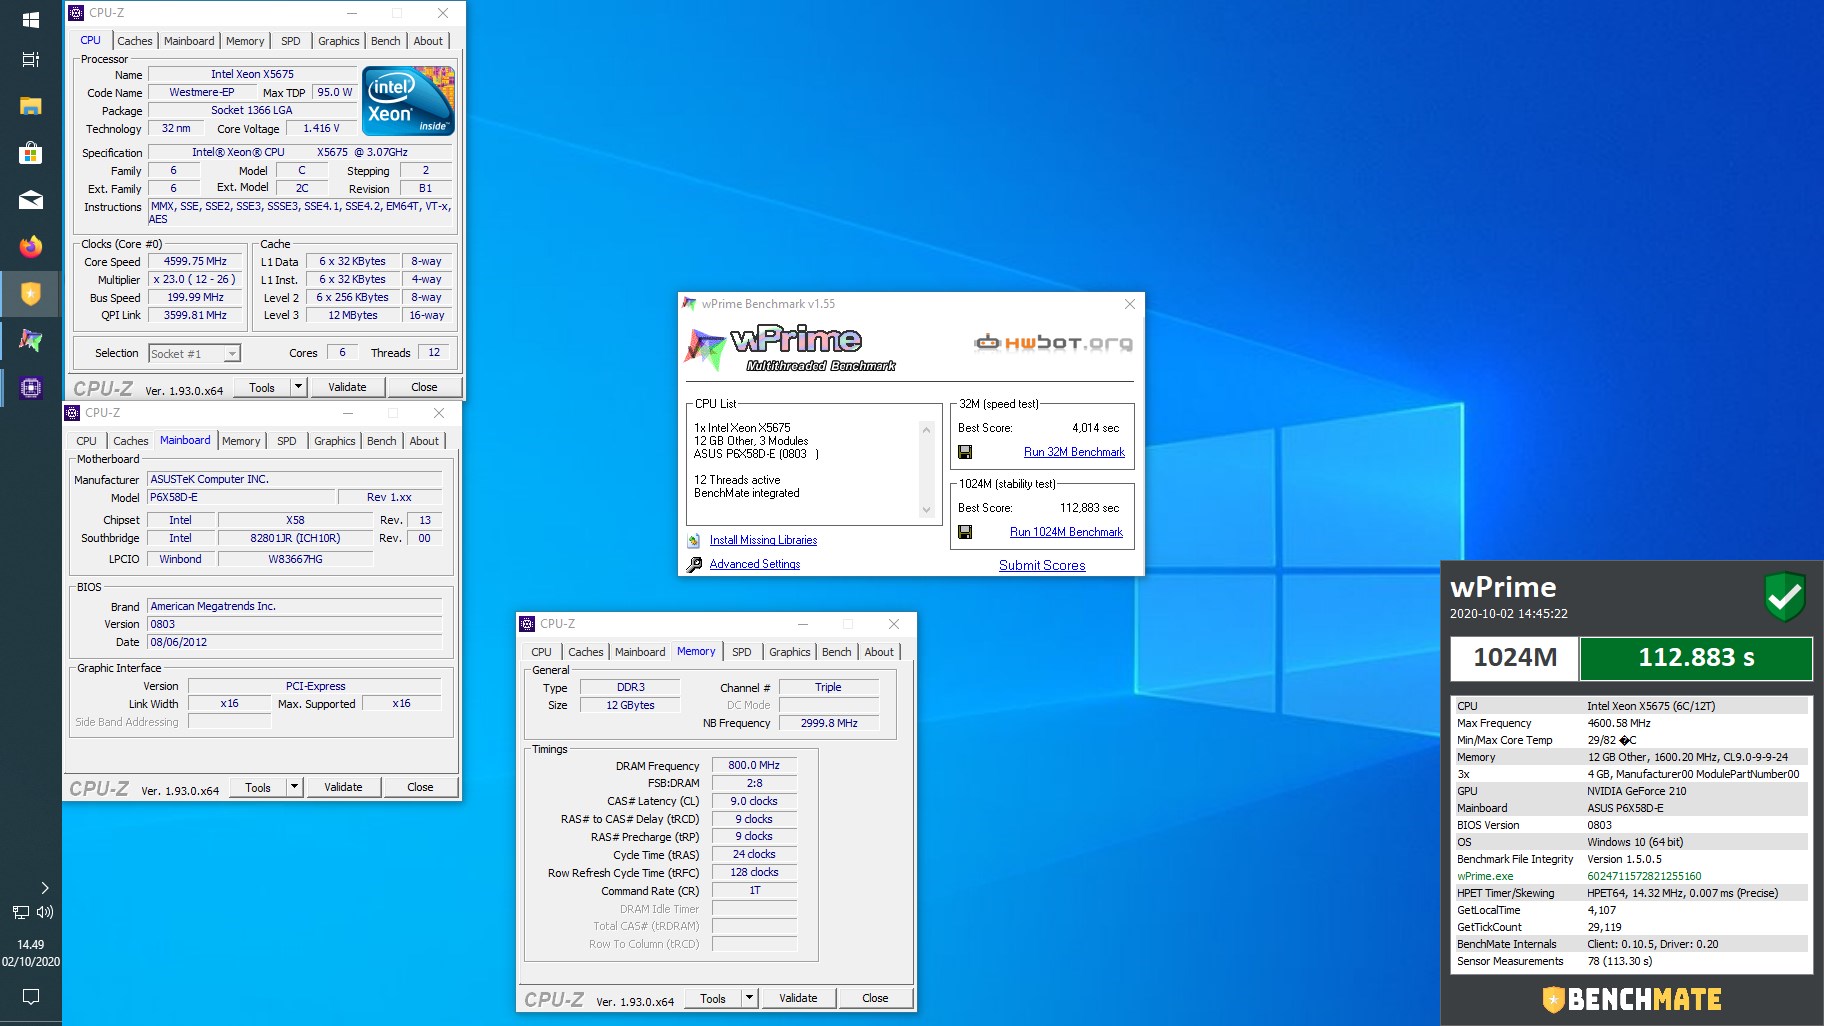This screenshot has width=1824, height=1026.
Task: Select the BenchMate shield taskbar icon
Action: click(30, 293)
